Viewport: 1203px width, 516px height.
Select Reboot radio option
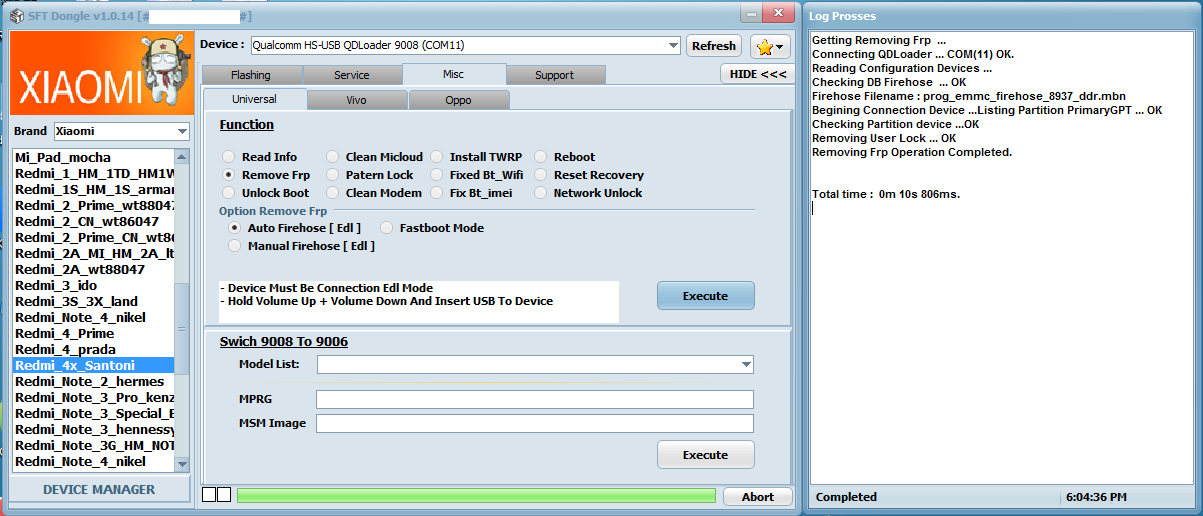(x=541, y=157)
